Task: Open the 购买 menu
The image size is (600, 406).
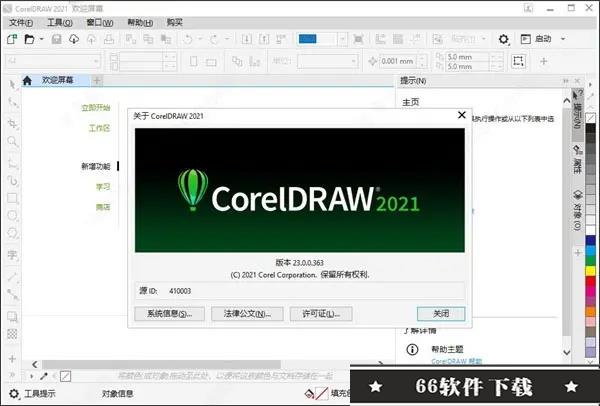Action: click(174, 23)
